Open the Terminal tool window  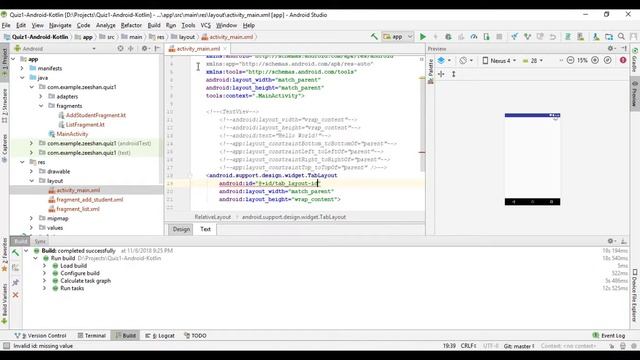92,336
